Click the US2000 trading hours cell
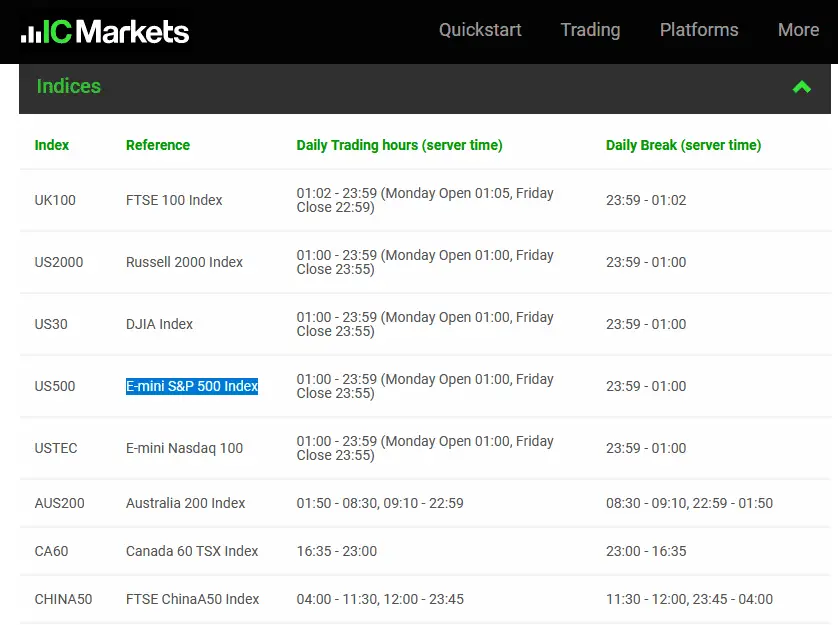This screenshot has height=625, width=838. coord(425,262)
